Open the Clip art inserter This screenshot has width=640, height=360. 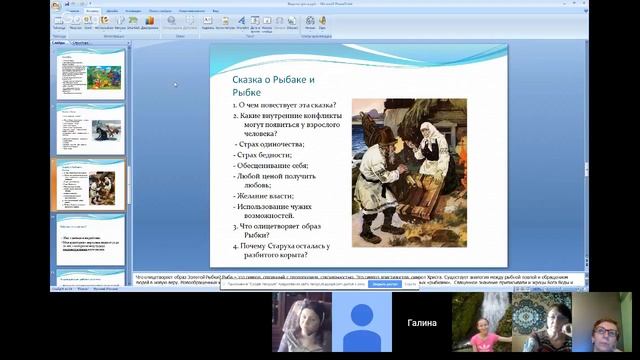click(88, 22)
